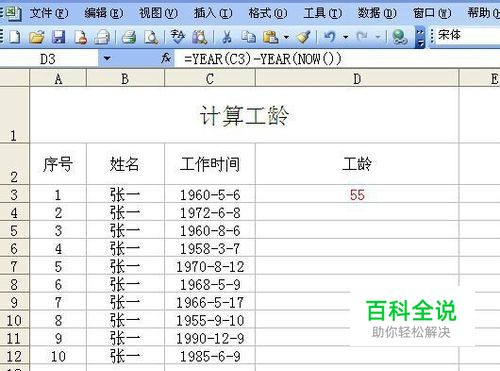Viewport: 500px width, 371px height.
Task: Open Print Preview with the magnifier icon
Action: 151,37
